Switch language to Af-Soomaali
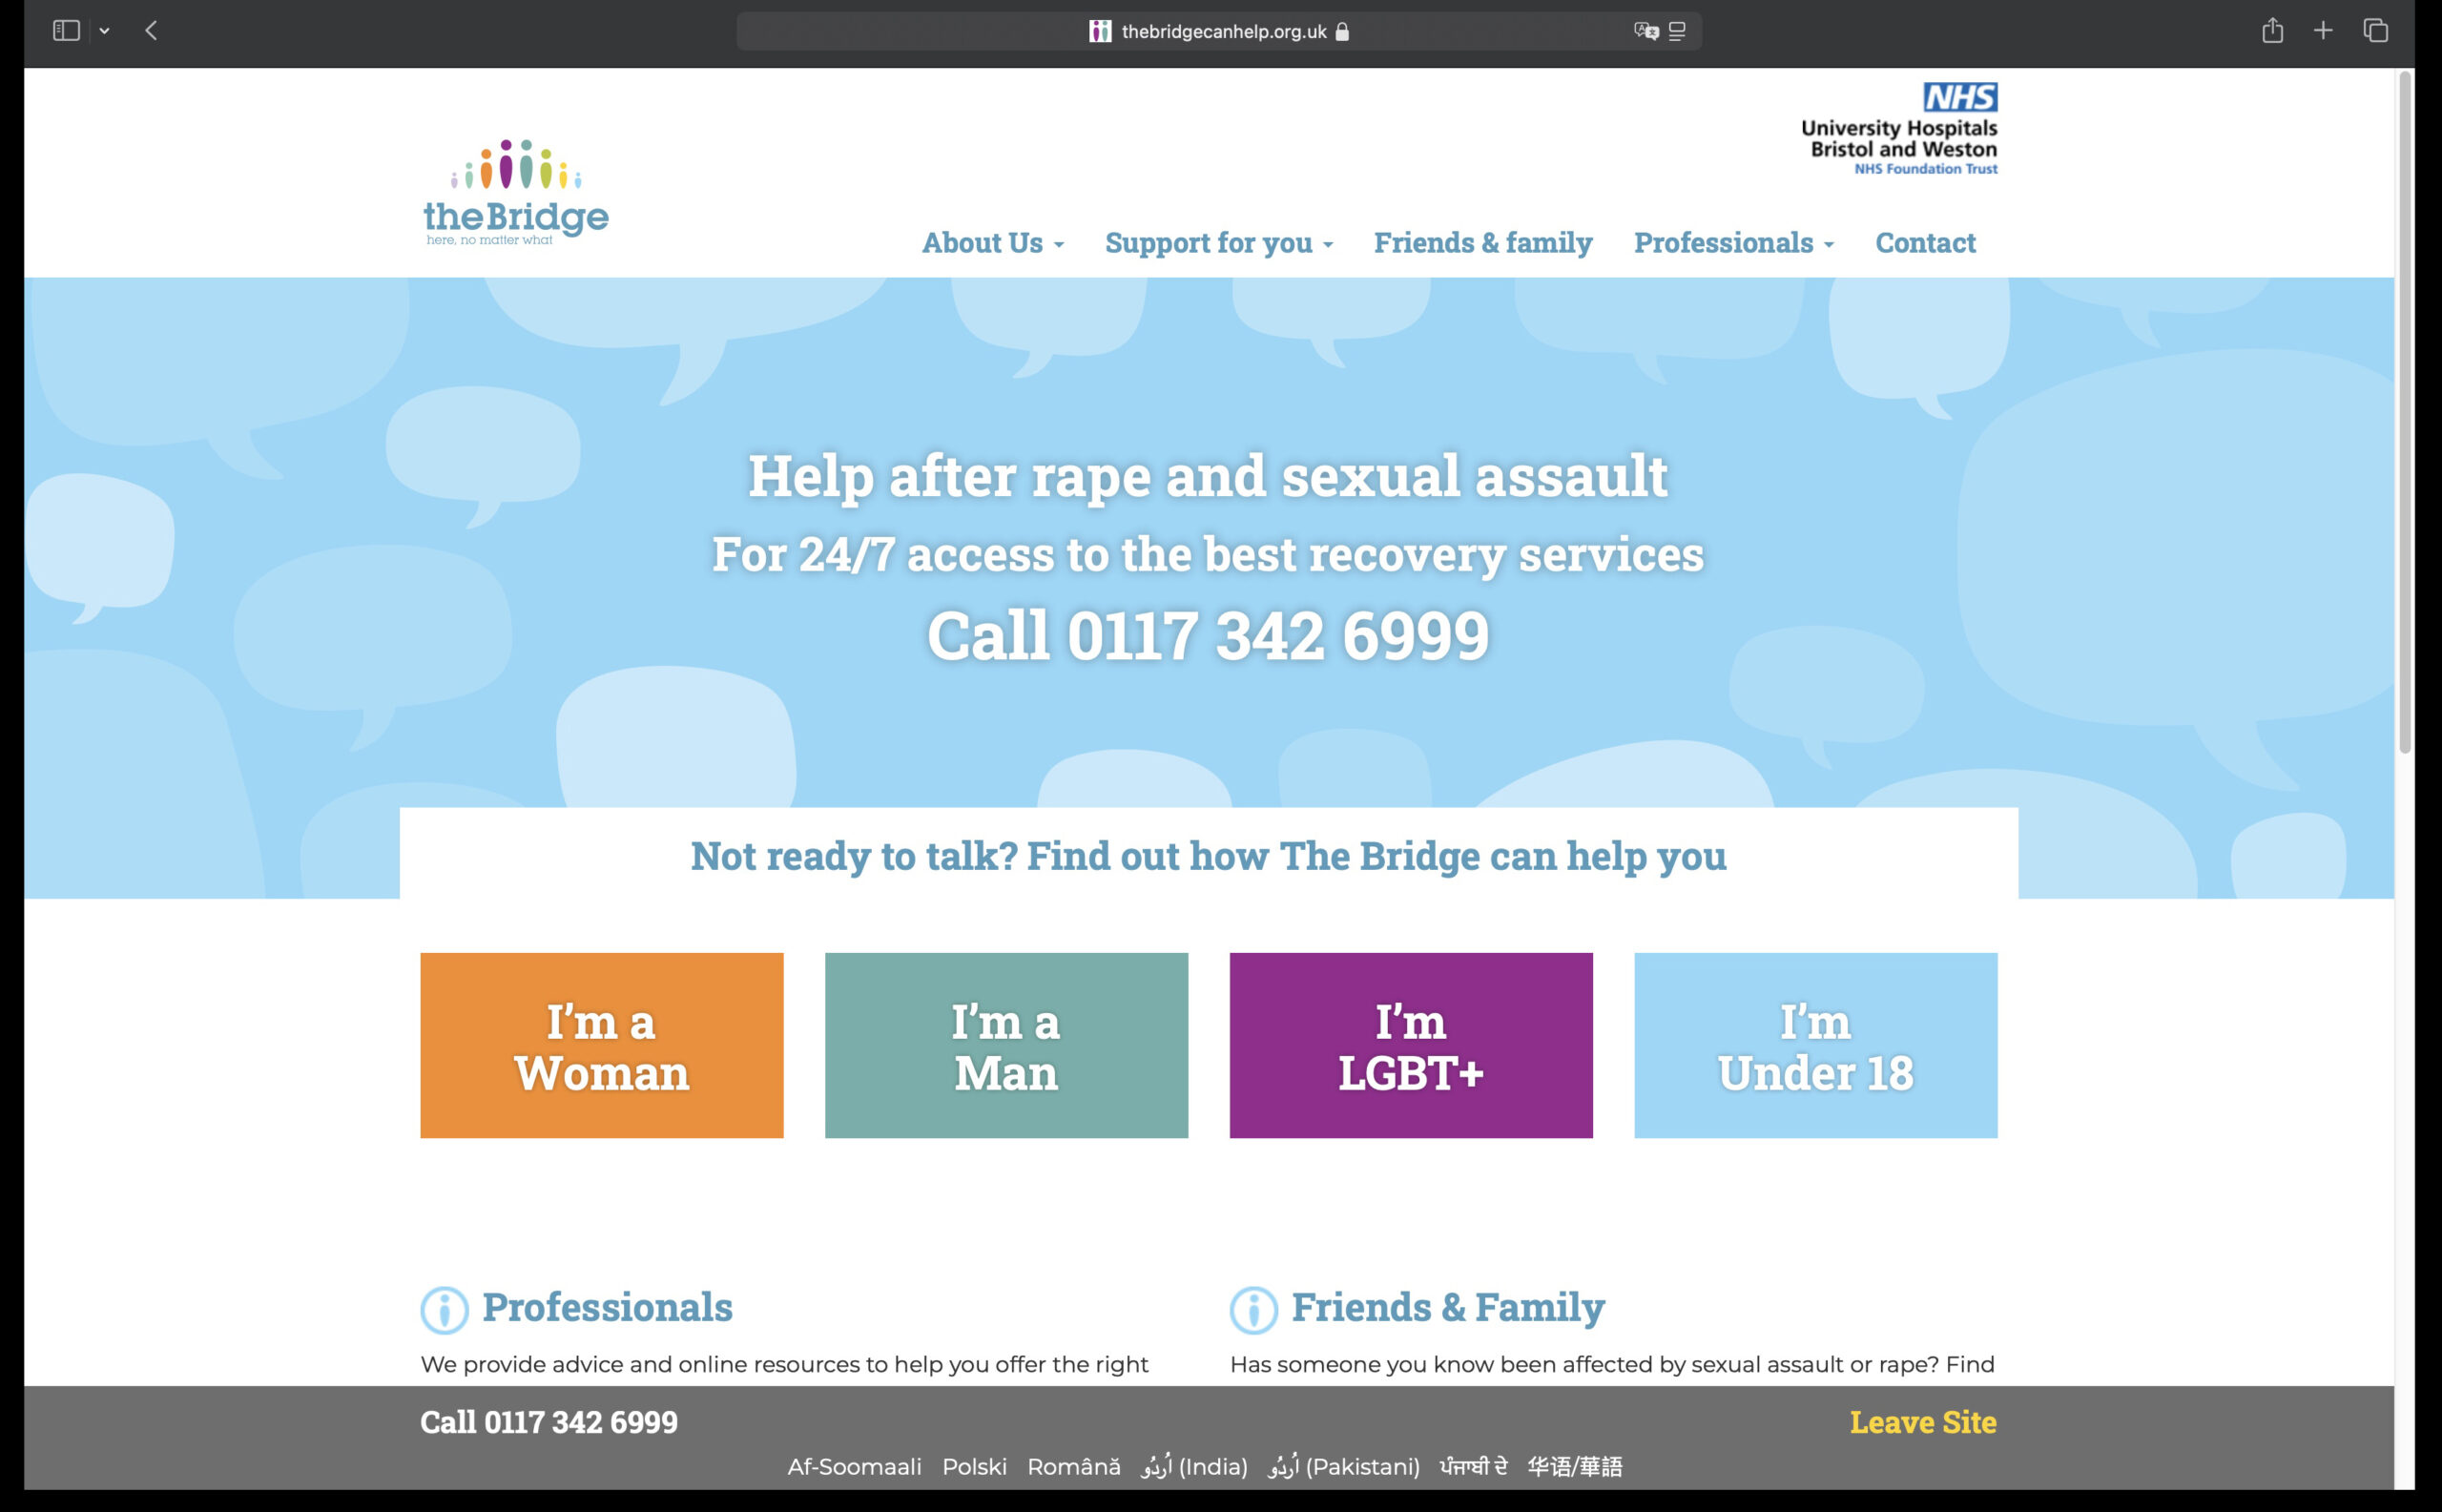2442x1512 pixels. click(854, 1467)
